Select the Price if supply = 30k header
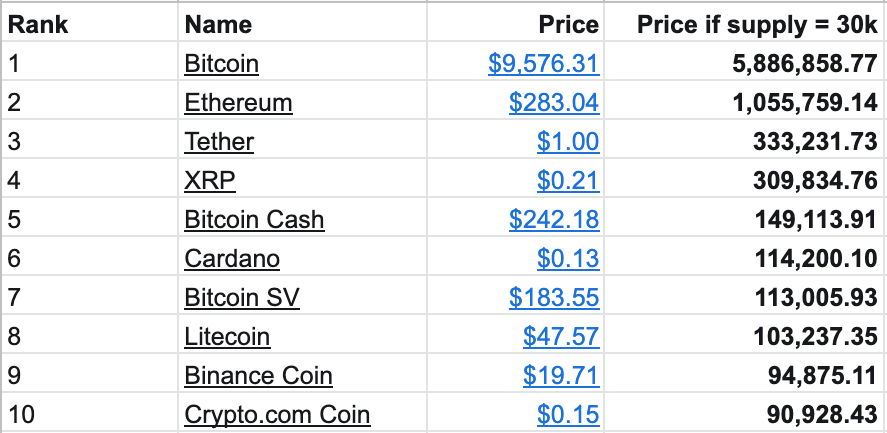The image size is (887, 433). (745, 24)
